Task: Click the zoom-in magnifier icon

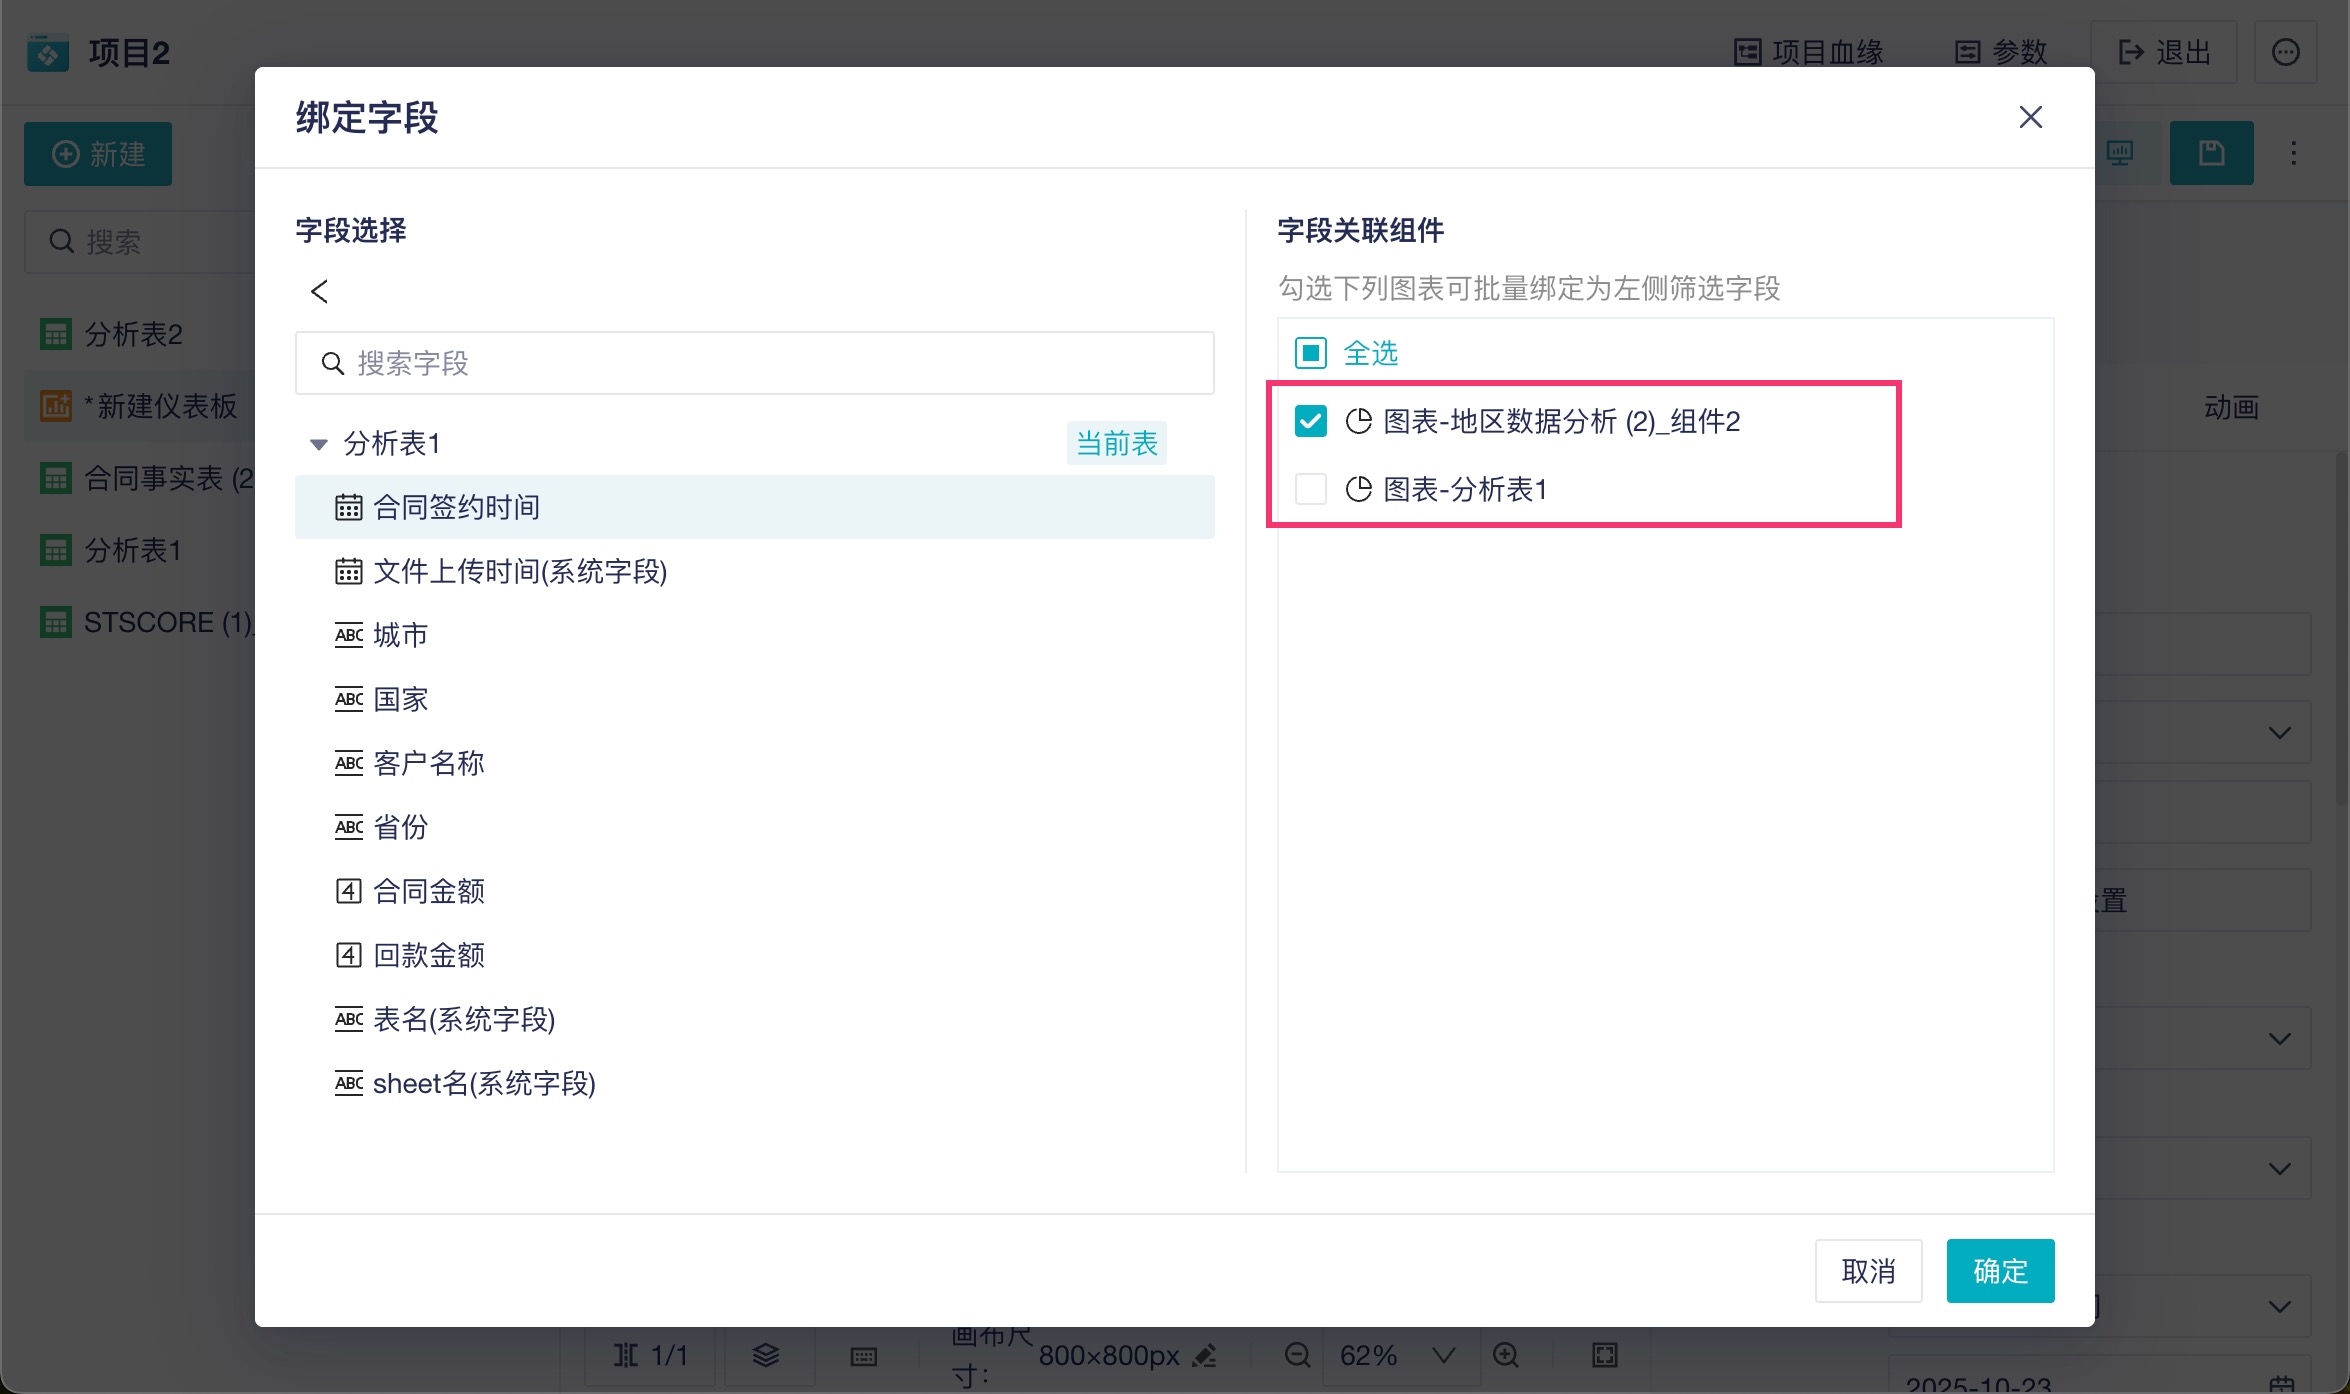Action: [x=1505, y=1355]
